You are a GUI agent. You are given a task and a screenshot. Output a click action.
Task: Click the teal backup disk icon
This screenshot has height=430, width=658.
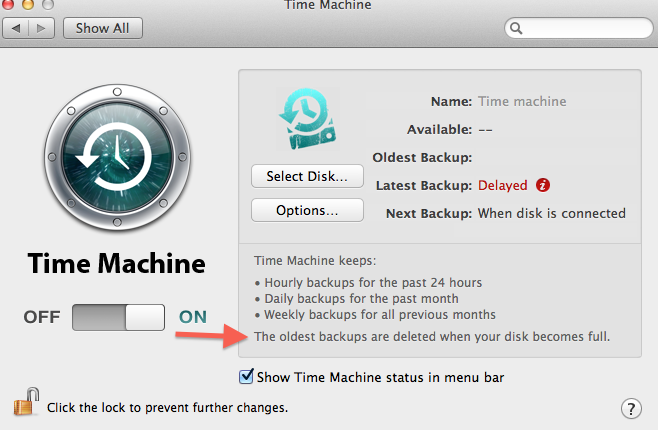(x=308, y=119)
